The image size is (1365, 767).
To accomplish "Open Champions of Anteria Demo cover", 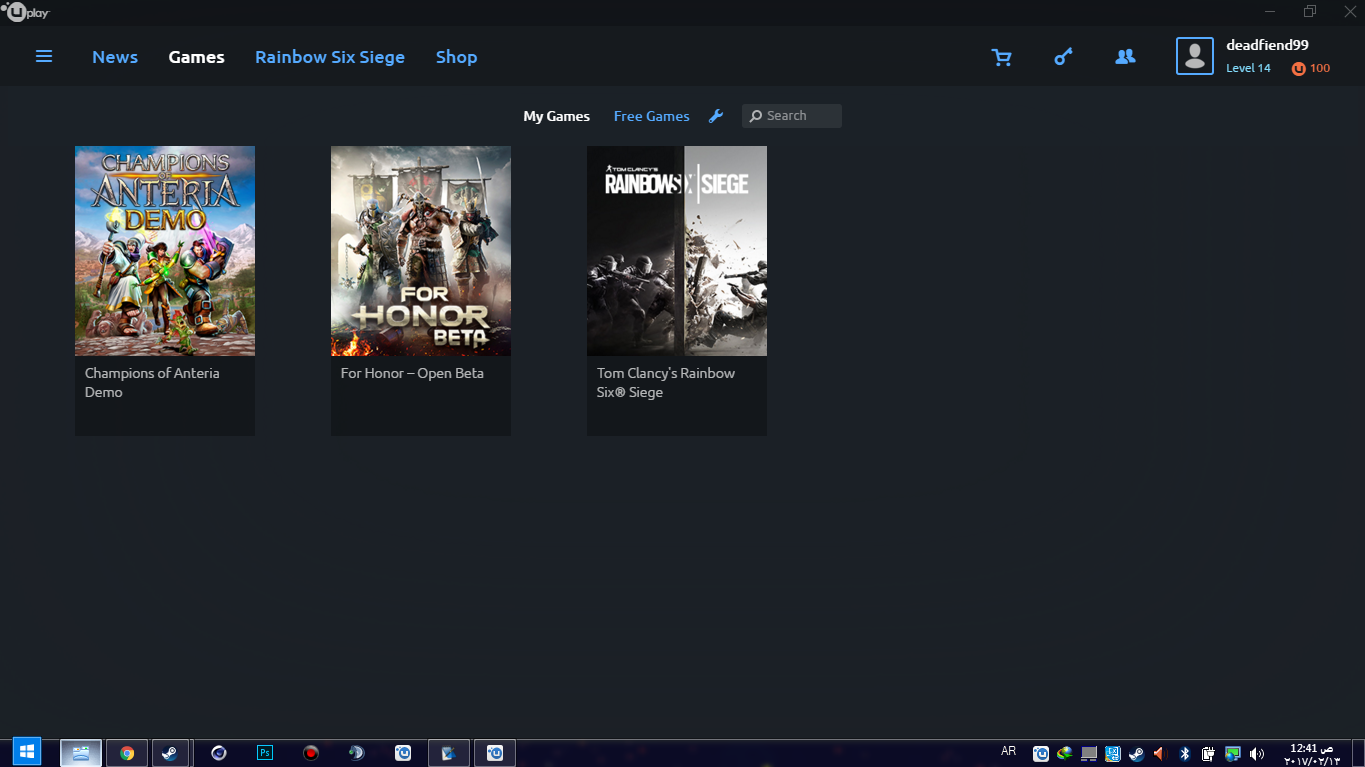I will coord(165,251).
